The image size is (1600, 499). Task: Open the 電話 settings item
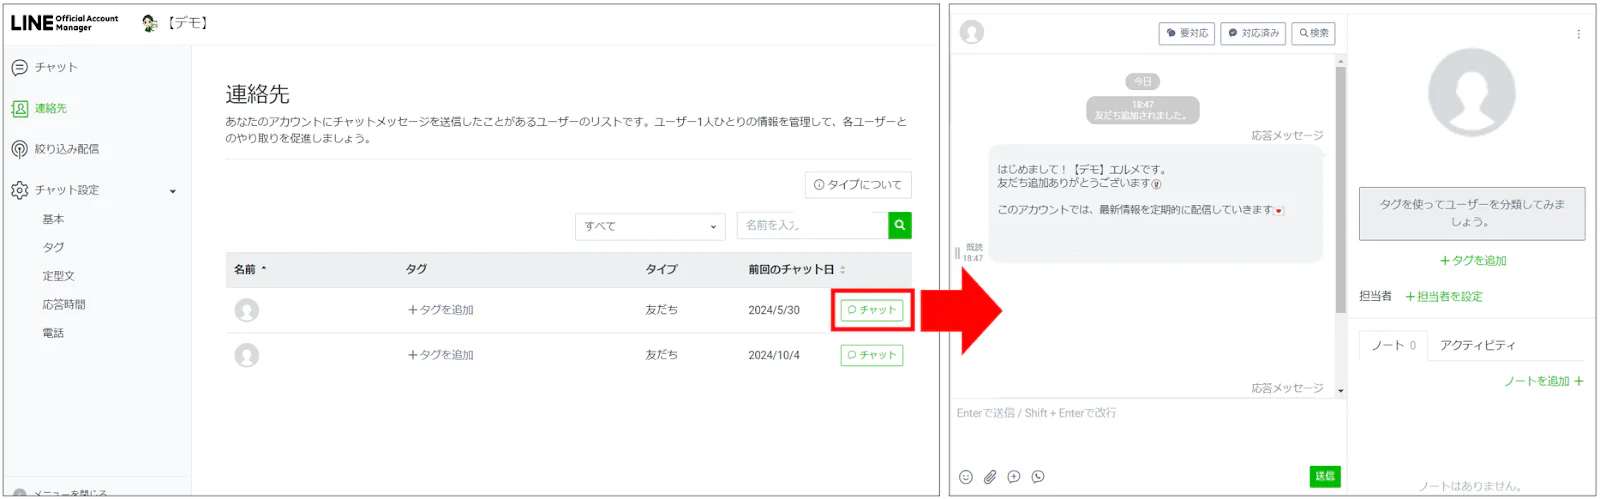tap(53, 333)
